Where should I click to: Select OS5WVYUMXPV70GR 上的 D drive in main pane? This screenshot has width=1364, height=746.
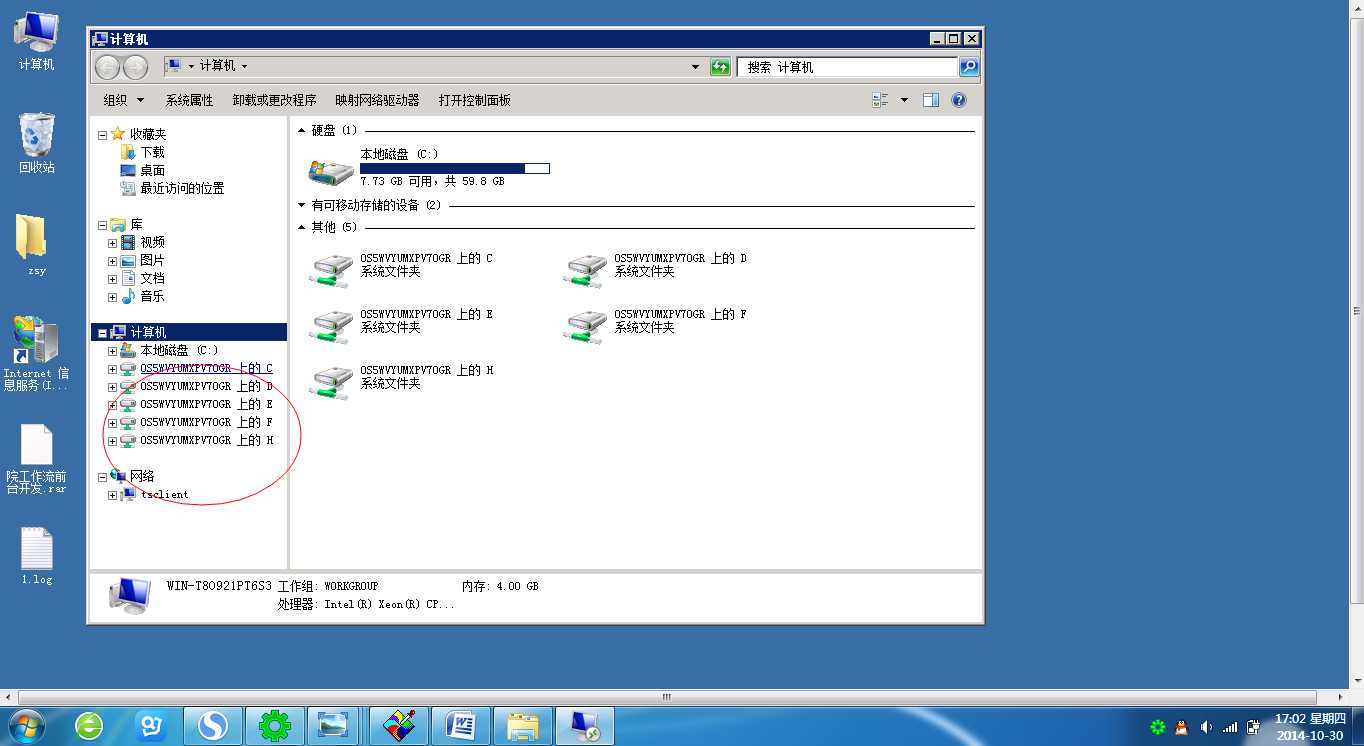[655, 270]
